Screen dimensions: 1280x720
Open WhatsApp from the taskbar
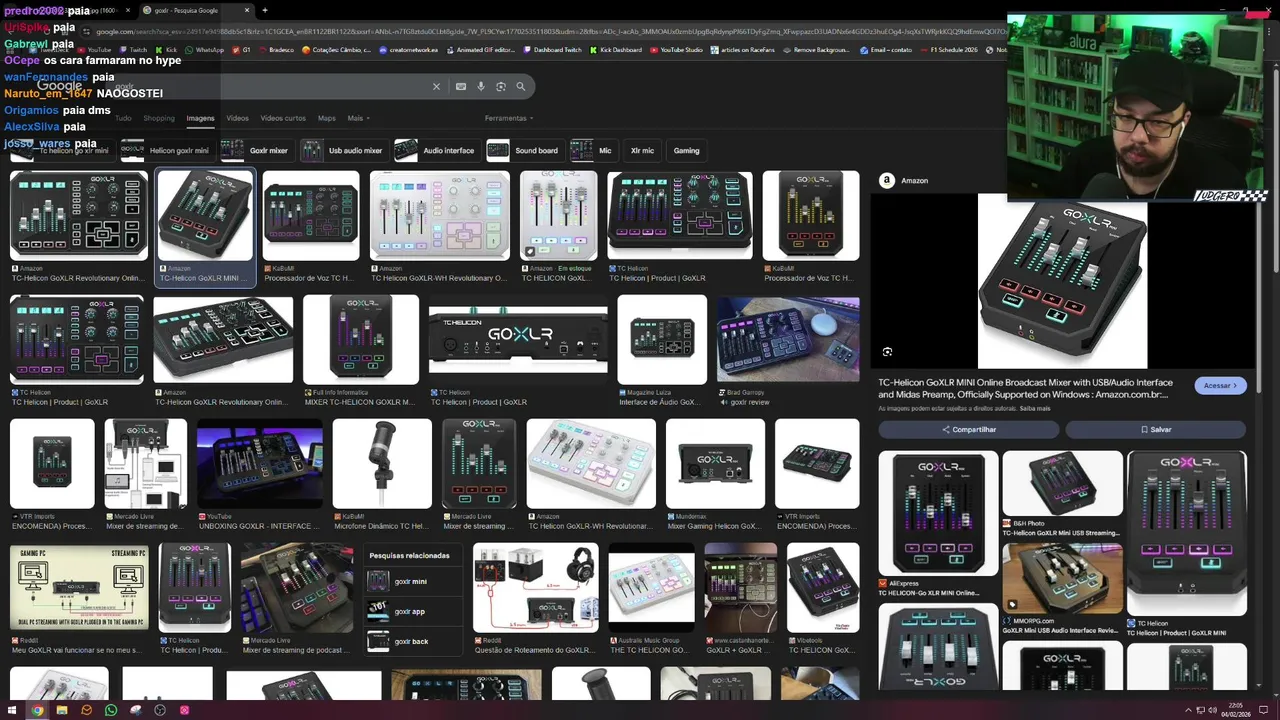(x=111, y=710)
